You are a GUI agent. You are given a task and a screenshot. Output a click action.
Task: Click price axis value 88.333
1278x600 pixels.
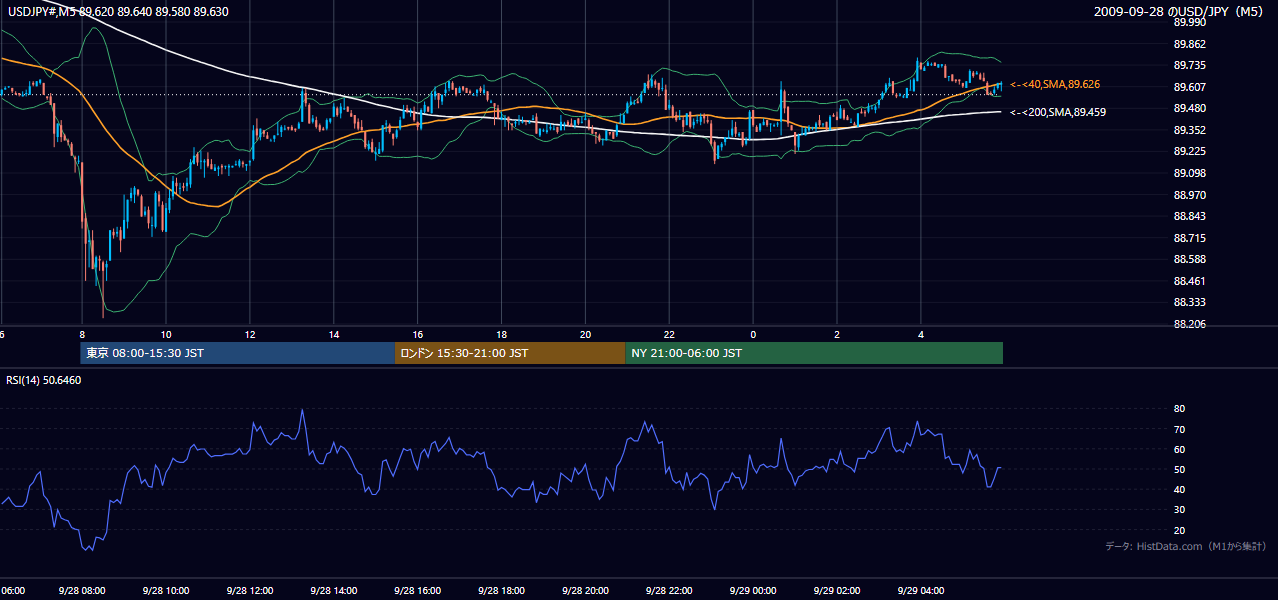[x=1190, y=302]
